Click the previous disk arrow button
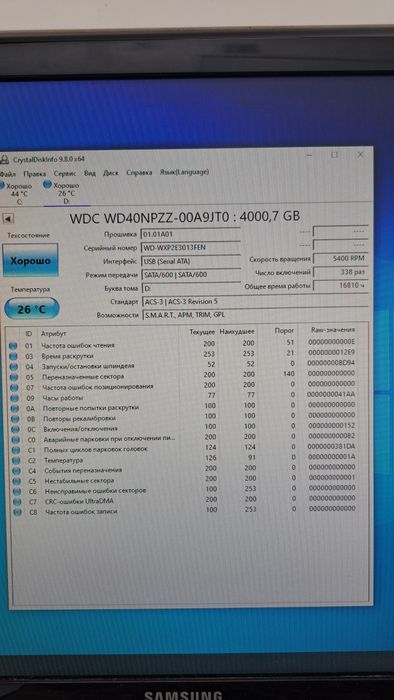The height and width of the screenshot is (700, 394). click(x=8, y=218)
